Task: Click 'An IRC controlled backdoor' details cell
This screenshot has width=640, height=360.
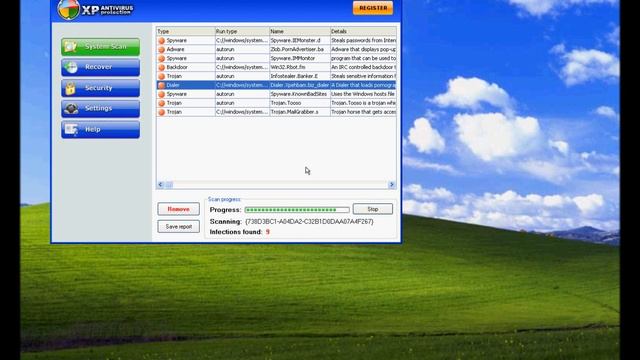Action: pos(363,67)
